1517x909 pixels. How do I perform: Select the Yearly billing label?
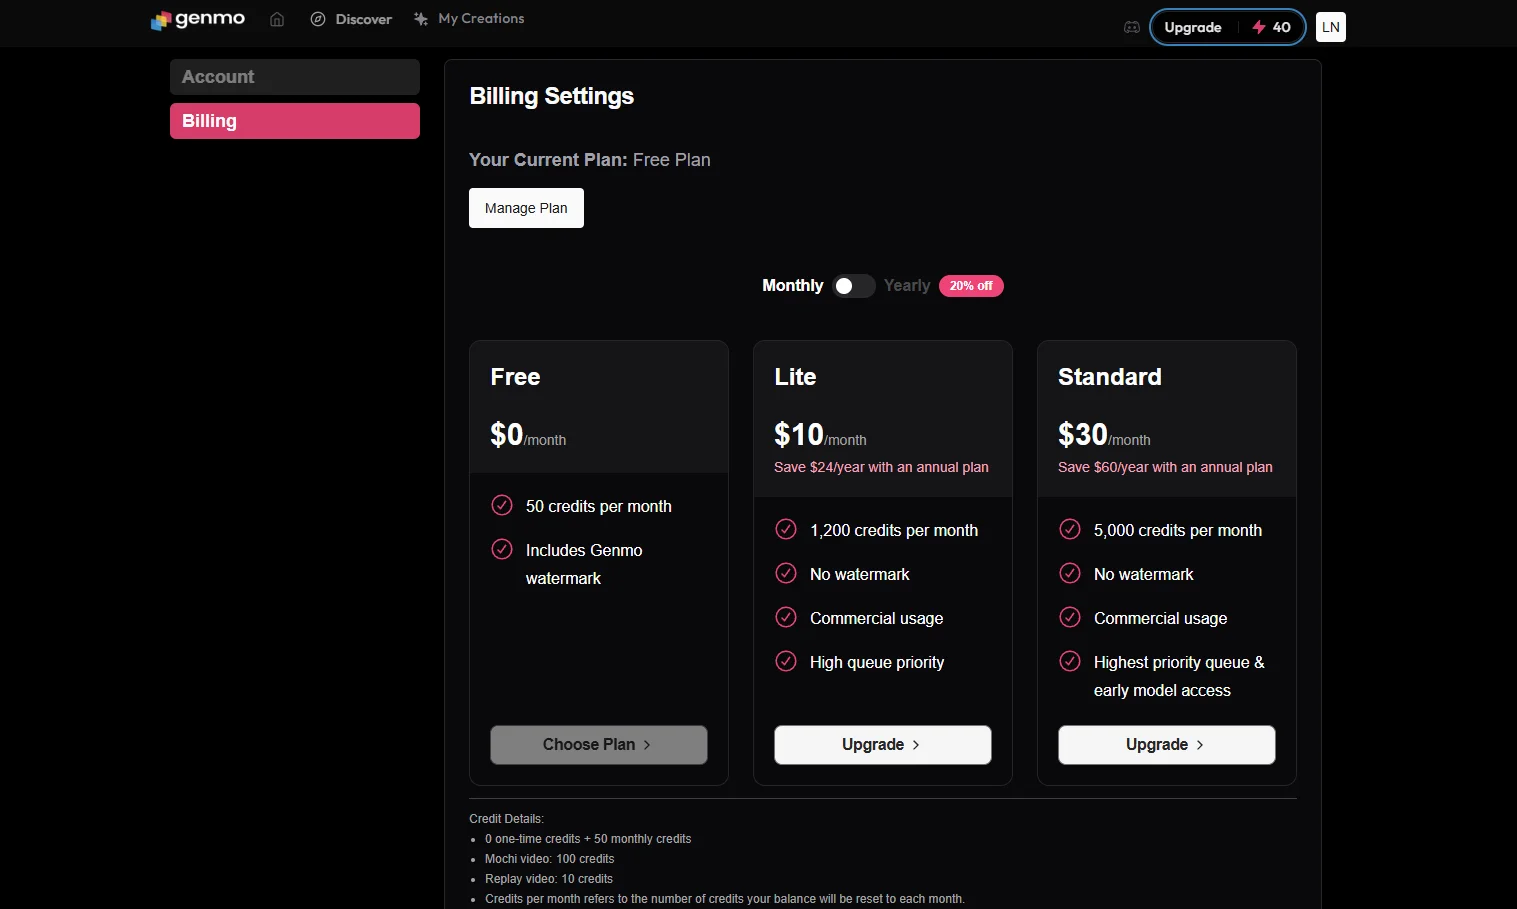click(x=907, y=286)
